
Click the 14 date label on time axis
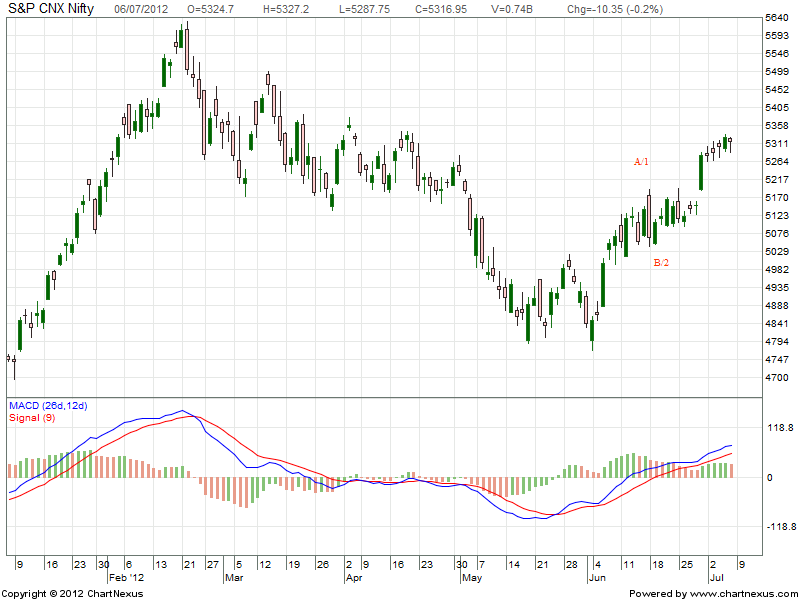point(514,565)
